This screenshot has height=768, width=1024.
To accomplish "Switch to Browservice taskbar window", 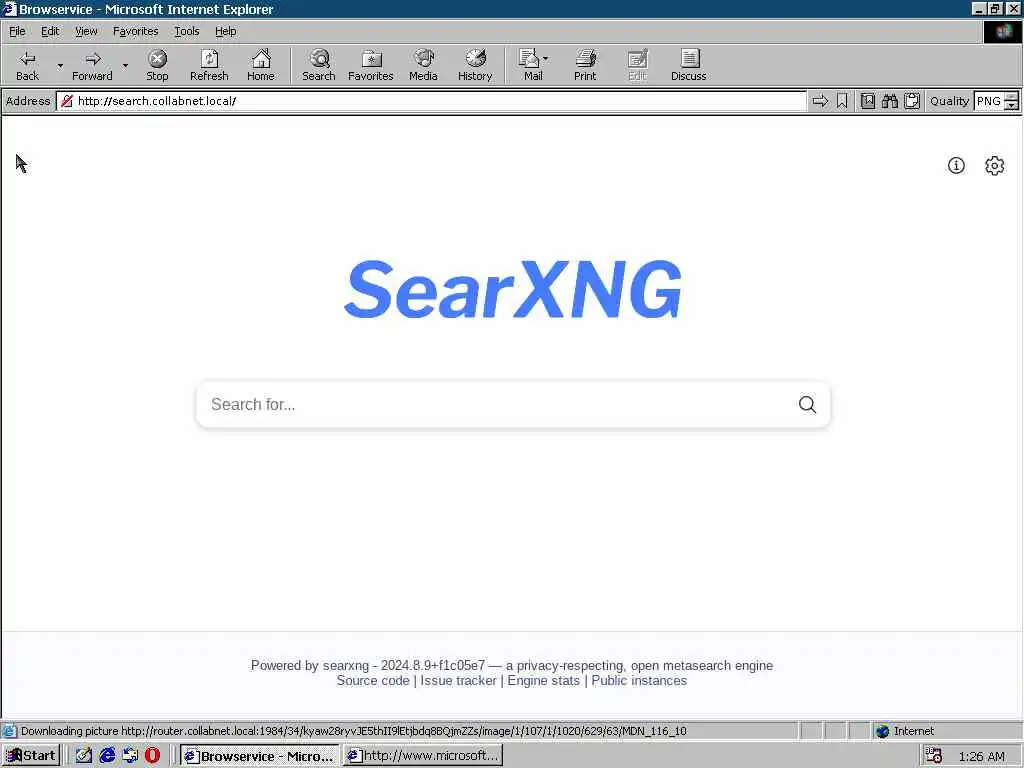I will tap(259, 756).
